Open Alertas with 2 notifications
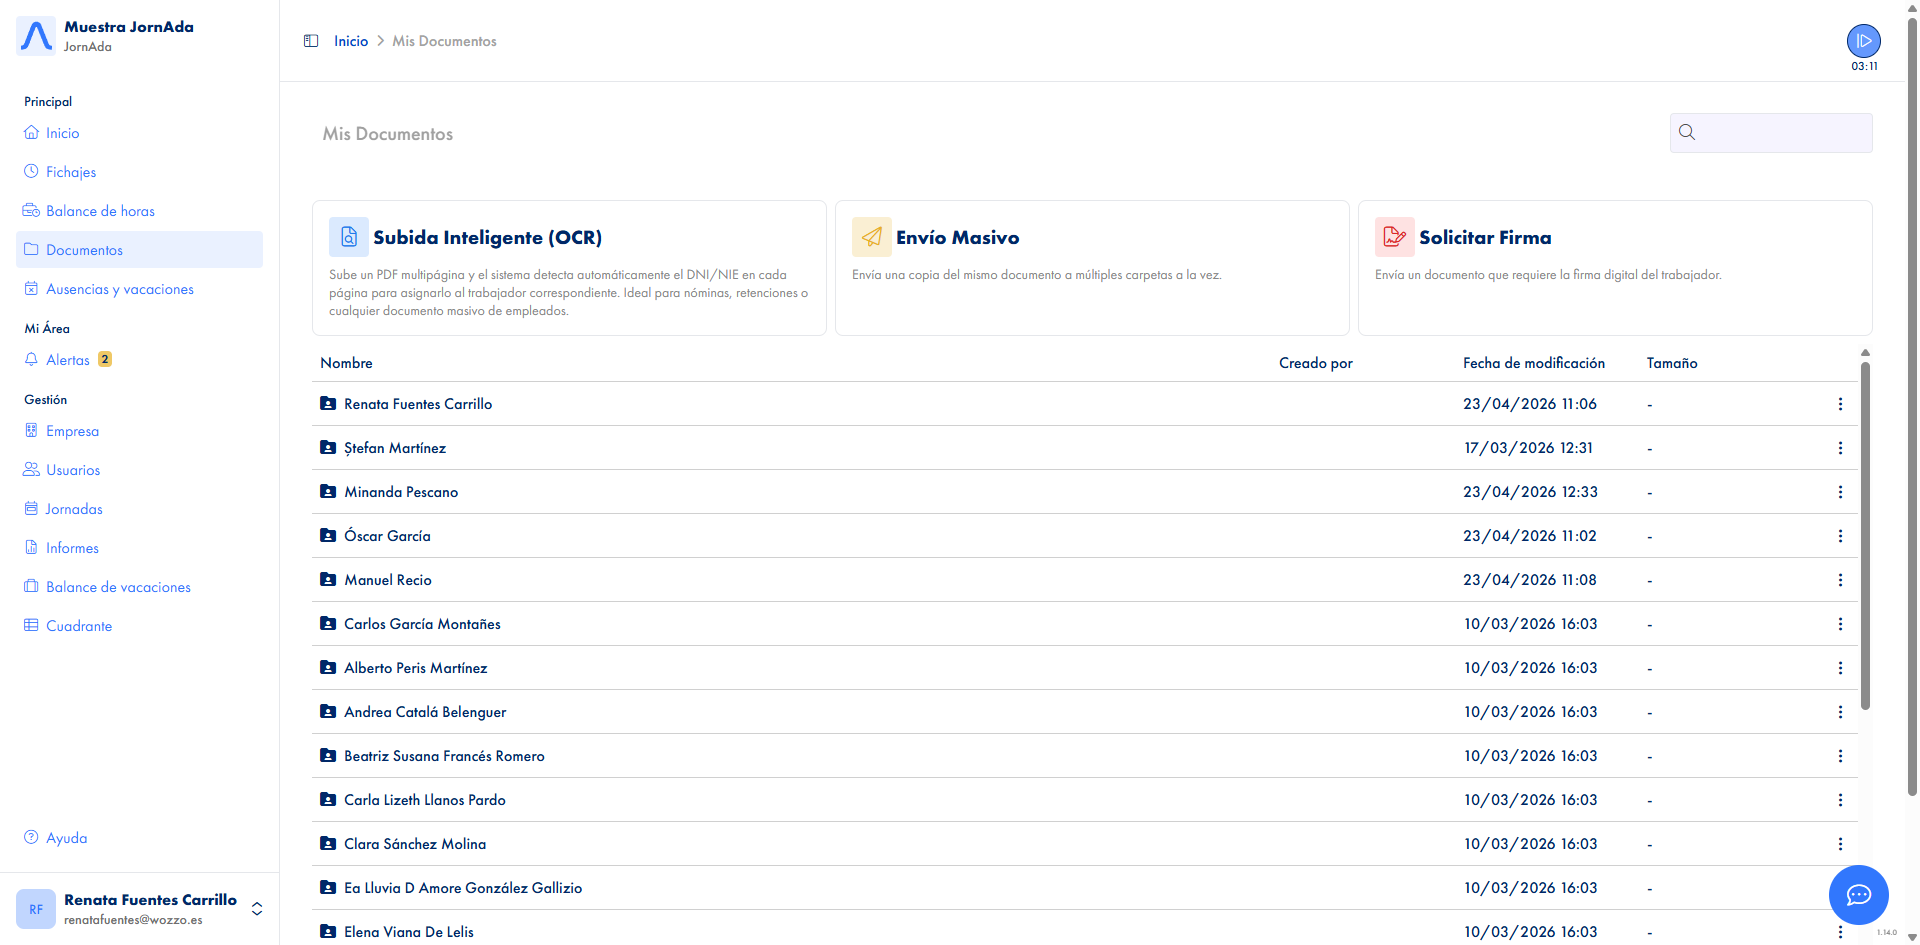This screenshot has width=1920, height=945. click(x=68, y=360)
